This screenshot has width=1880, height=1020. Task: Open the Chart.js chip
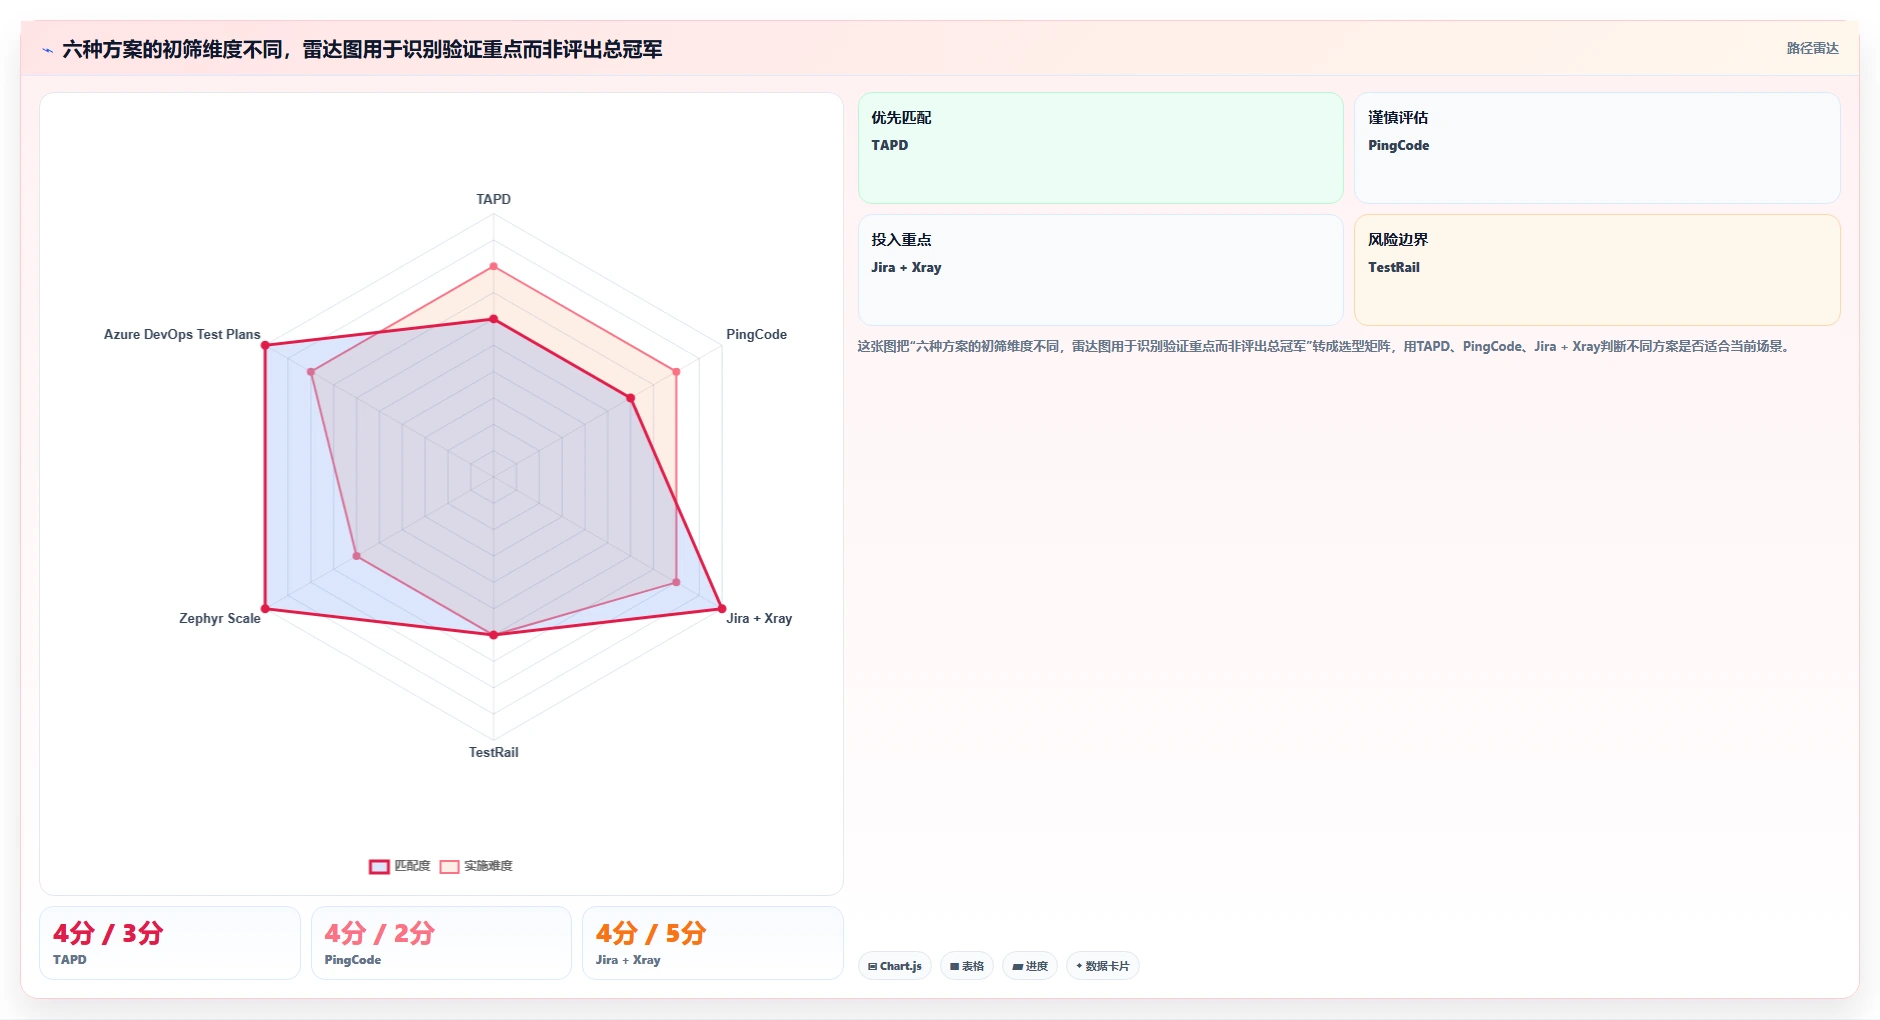(895, 966)
